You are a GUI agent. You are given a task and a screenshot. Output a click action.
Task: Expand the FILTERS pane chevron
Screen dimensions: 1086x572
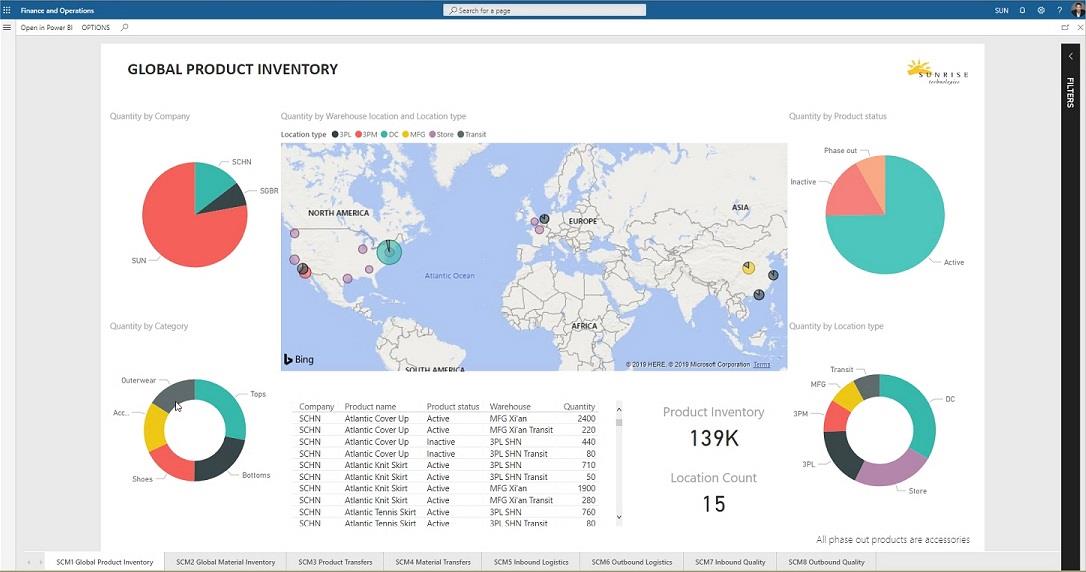[1071, 56]
